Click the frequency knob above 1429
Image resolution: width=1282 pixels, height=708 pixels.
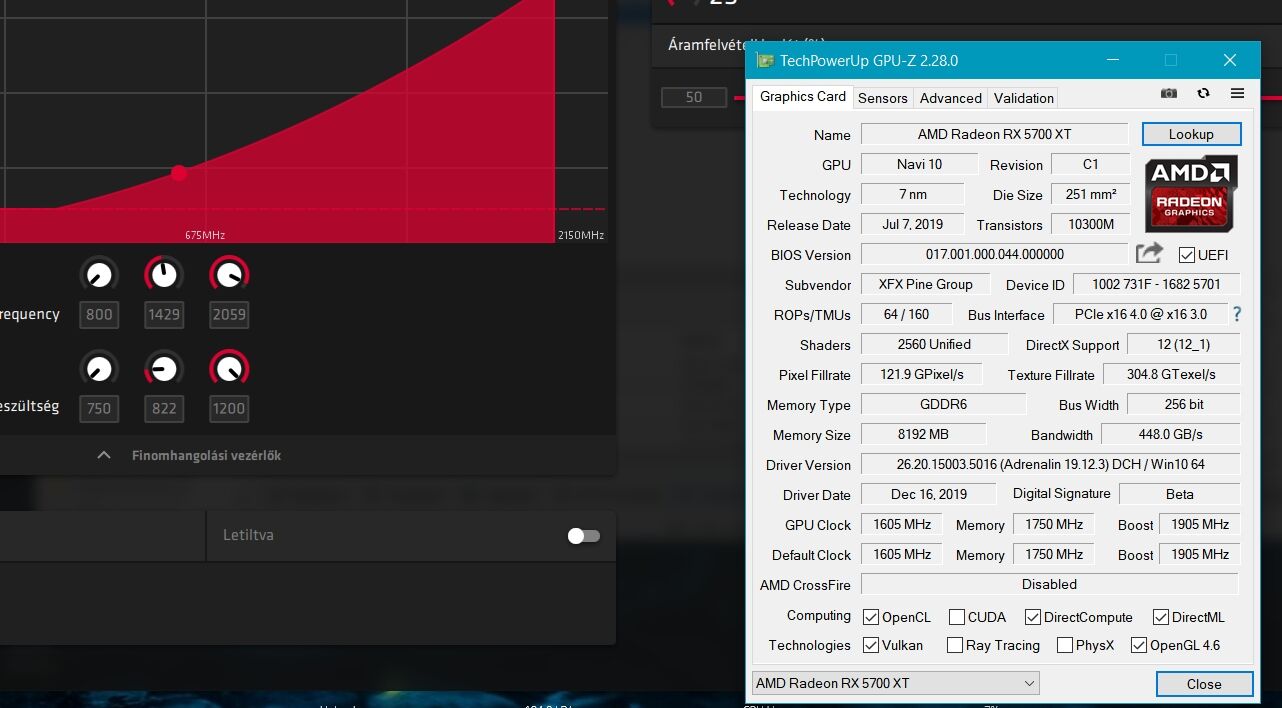pos(164,274)
